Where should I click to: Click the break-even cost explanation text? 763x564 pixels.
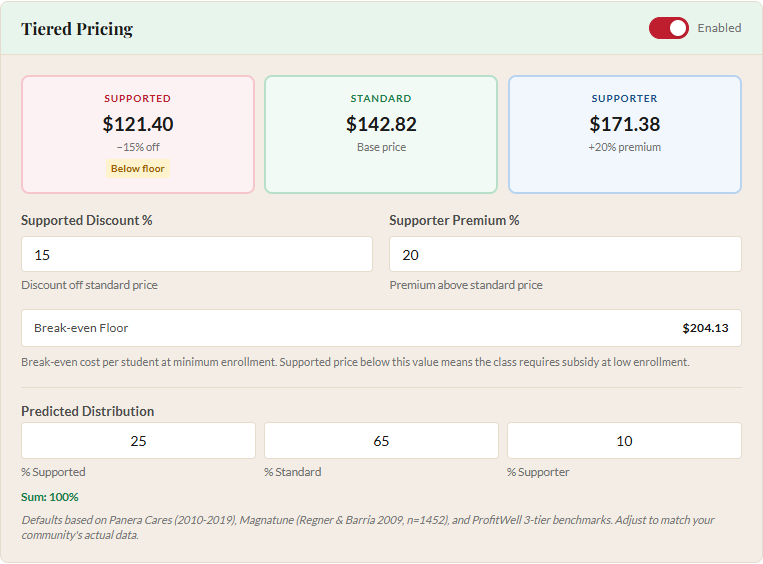[355, 362]
